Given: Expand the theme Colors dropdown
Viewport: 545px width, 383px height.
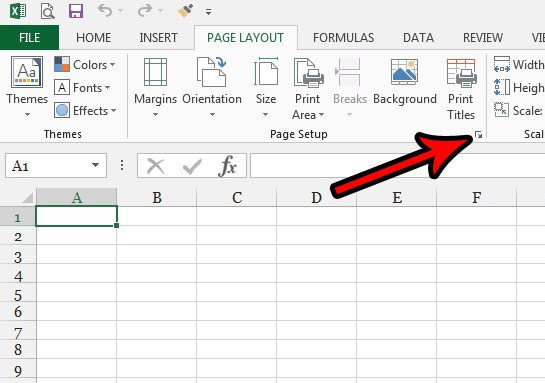Looking at the screenshot, I should (84, 65).
